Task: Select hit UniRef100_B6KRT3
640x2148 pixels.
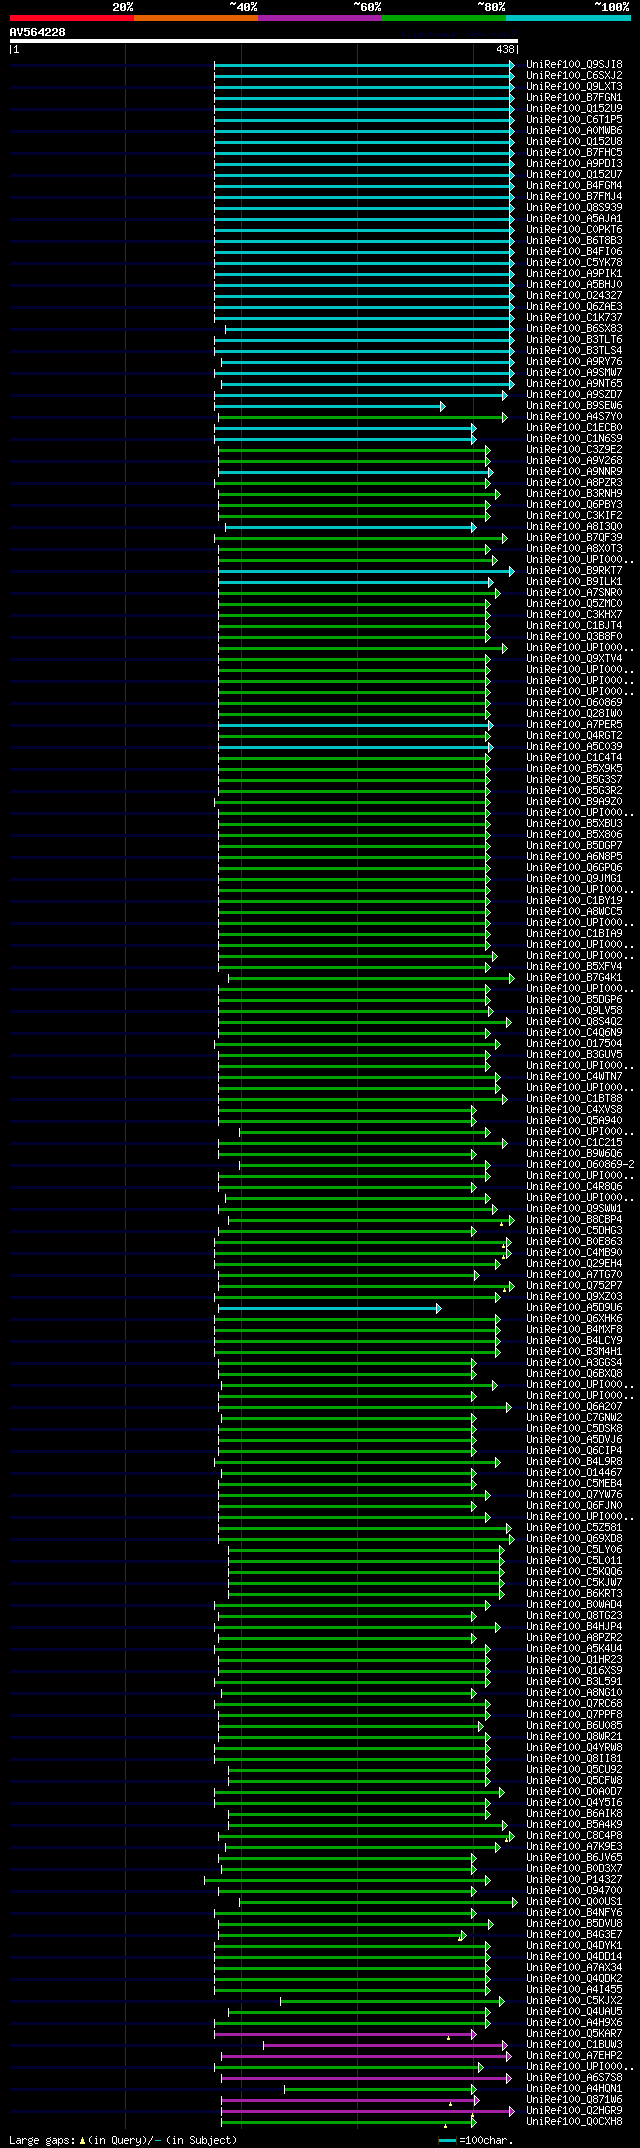Action: coord(574,1593)
